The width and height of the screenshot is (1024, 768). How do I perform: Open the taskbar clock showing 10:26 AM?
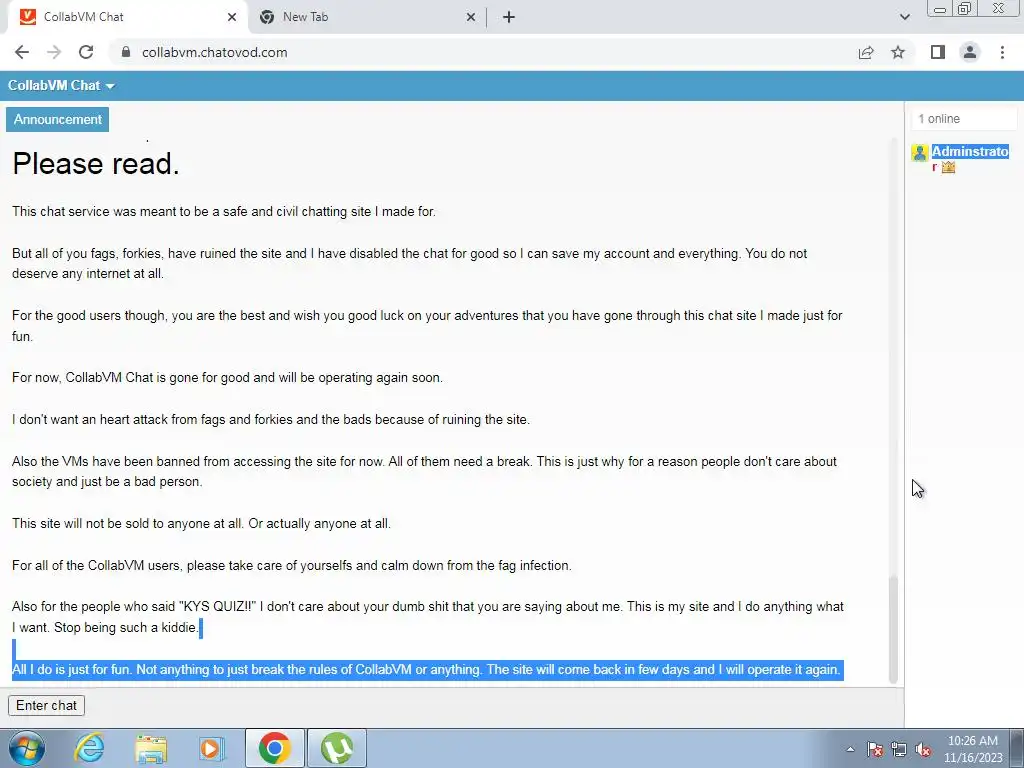pyautogui.click(x=972, y=749)
